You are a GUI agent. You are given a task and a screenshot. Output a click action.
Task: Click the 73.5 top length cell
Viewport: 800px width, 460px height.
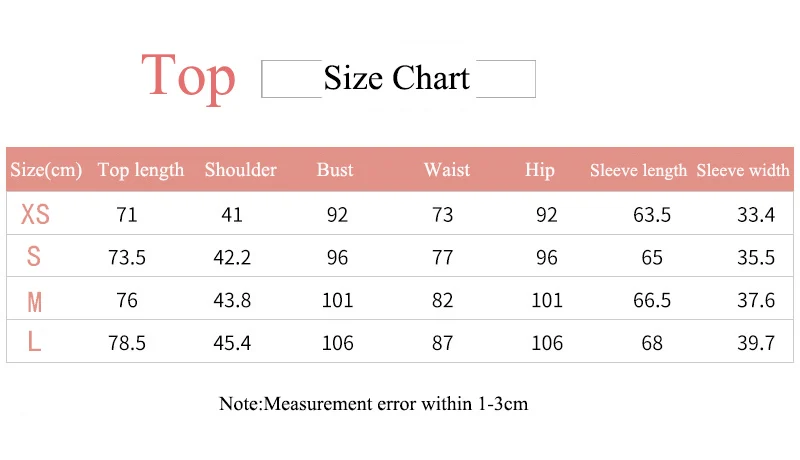pos(127,258)
